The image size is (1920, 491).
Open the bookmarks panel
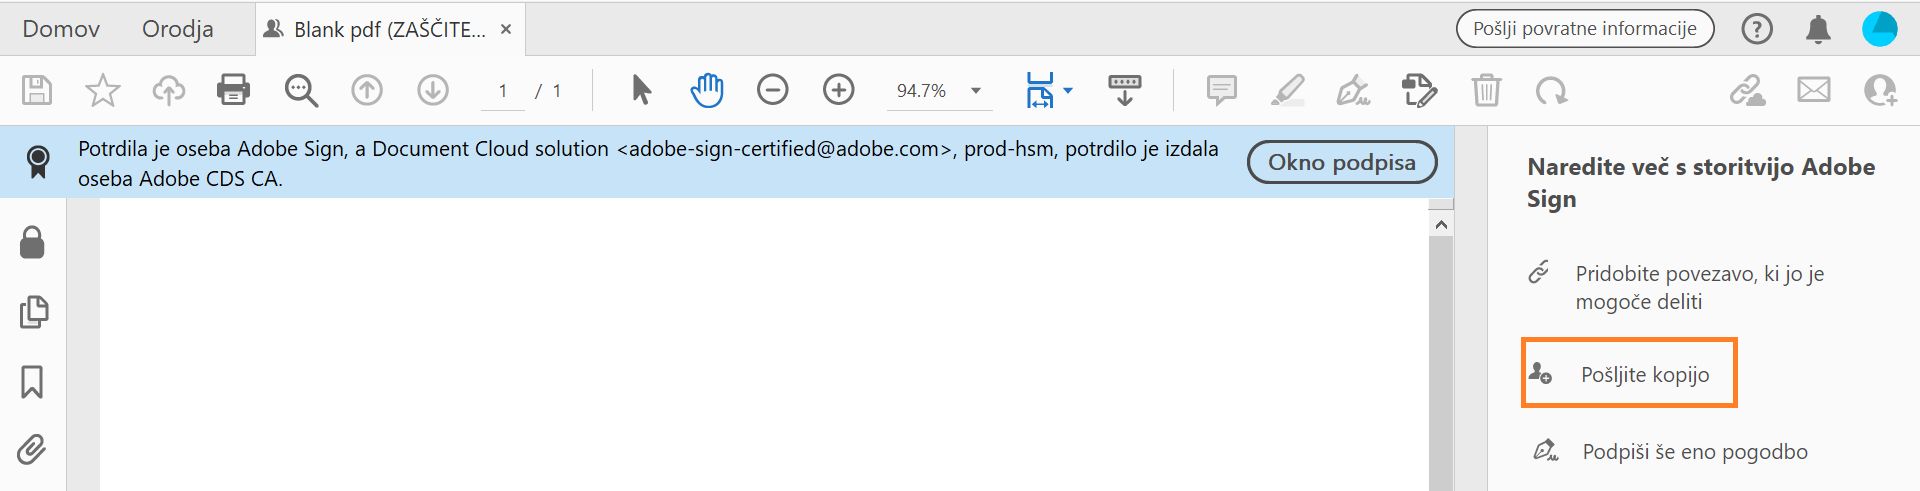pos(32,381)
